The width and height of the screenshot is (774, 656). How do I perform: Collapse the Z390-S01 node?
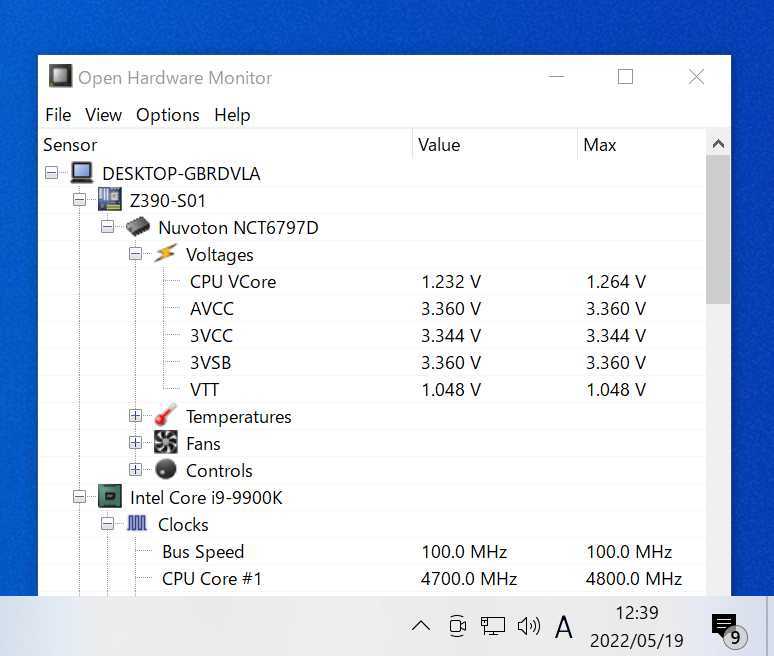pyautogui.click(x=79, y=200)
